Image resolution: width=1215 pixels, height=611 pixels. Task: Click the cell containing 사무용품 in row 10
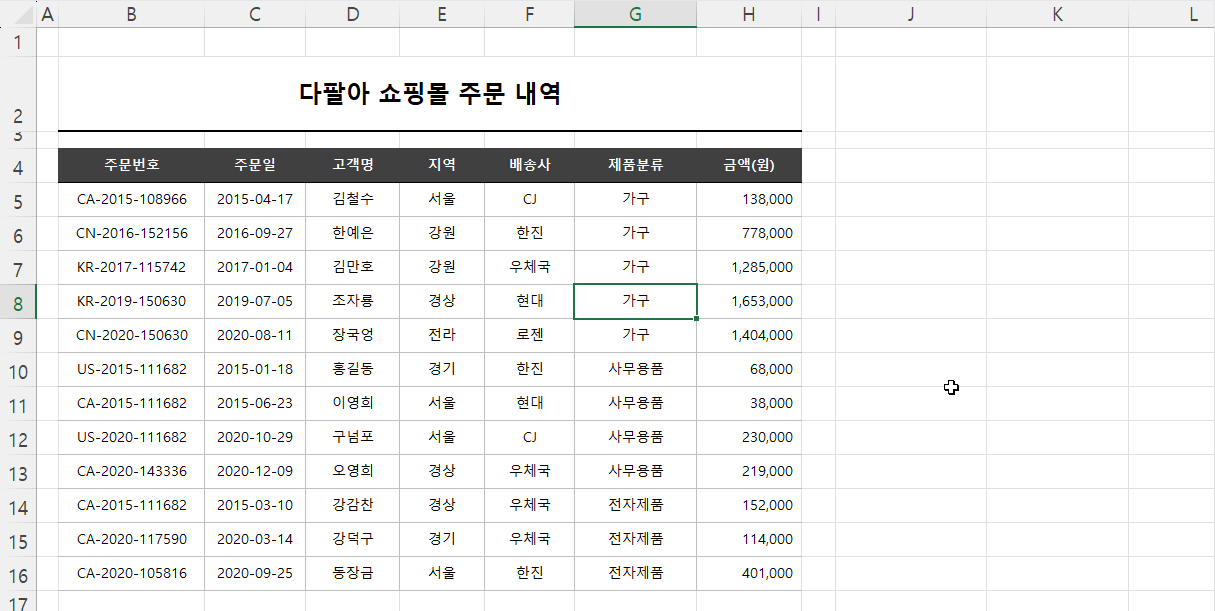[635, 368]
